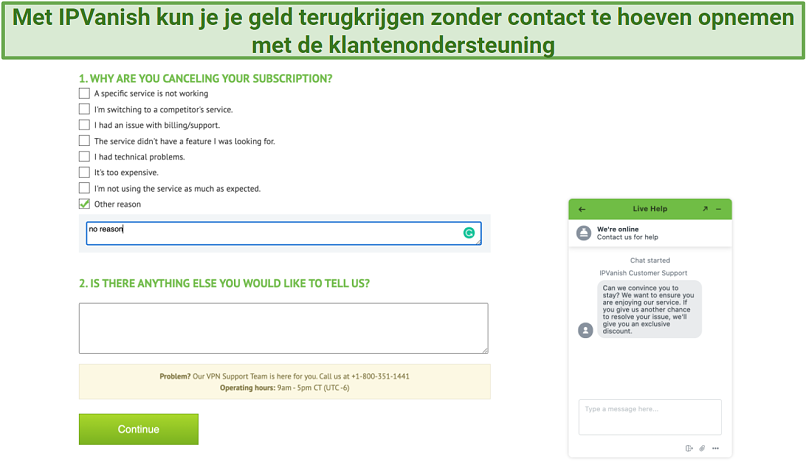The image size is (806, 462).
Task: Tick 'I'm switching to a competitor's service'
Action: tap(84, 109)
